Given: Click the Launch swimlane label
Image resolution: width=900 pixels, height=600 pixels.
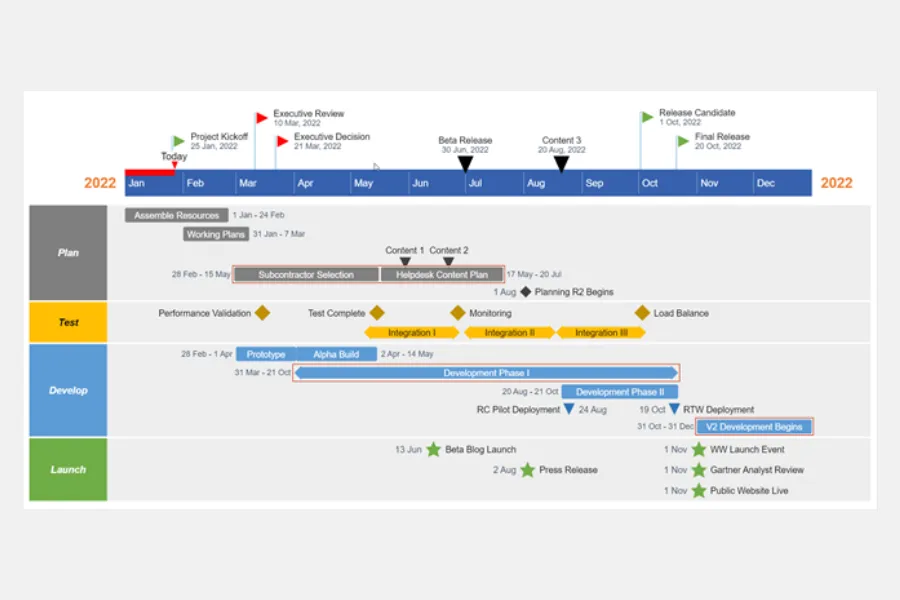Looking at the screenshot, I should [x=67, y=468].
